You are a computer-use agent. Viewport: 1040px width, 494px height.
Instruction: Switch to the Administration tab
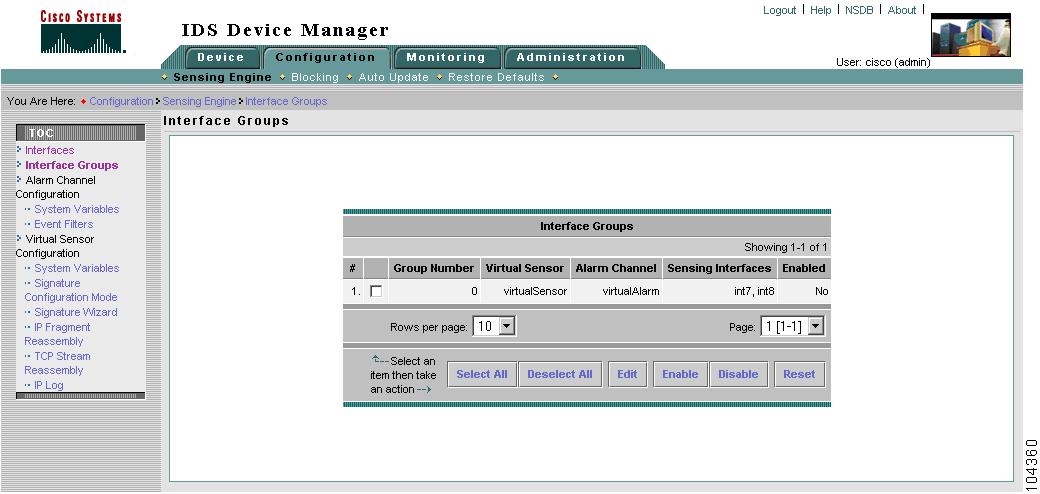point(571,58)
